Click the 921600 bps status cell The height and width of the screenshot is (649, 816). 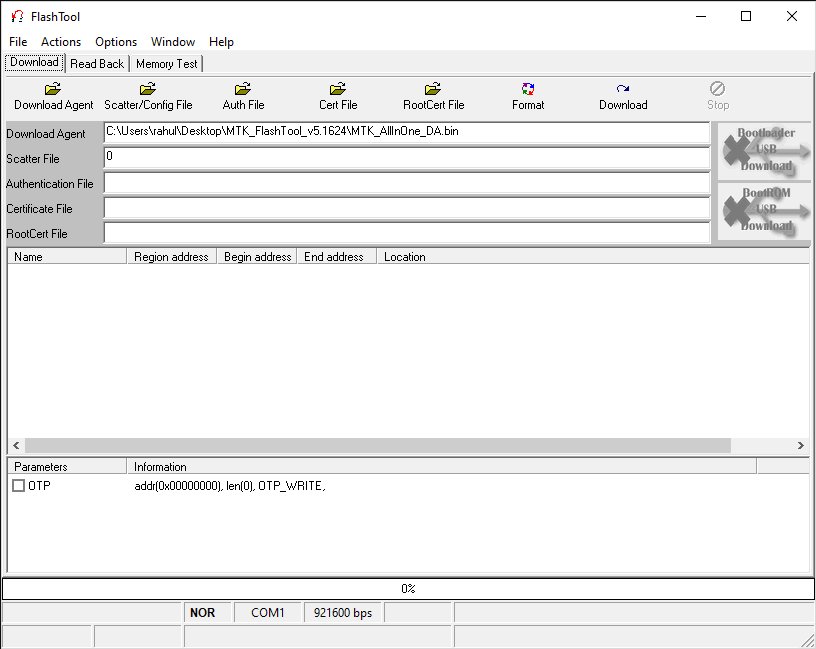(343, 613)
